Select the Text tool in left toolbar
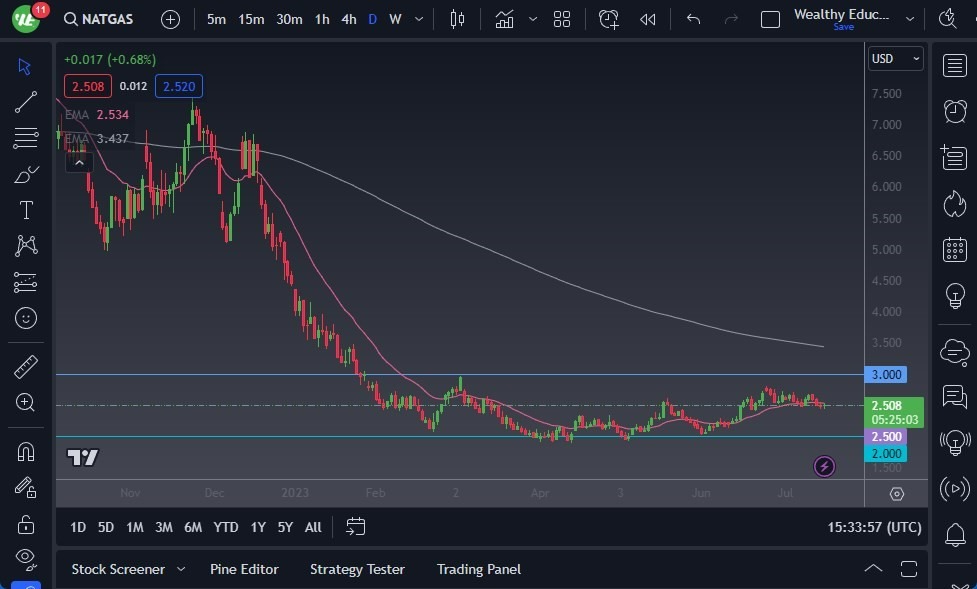Image resolution: width=977 pixels, height=589 pixels. 26,210
